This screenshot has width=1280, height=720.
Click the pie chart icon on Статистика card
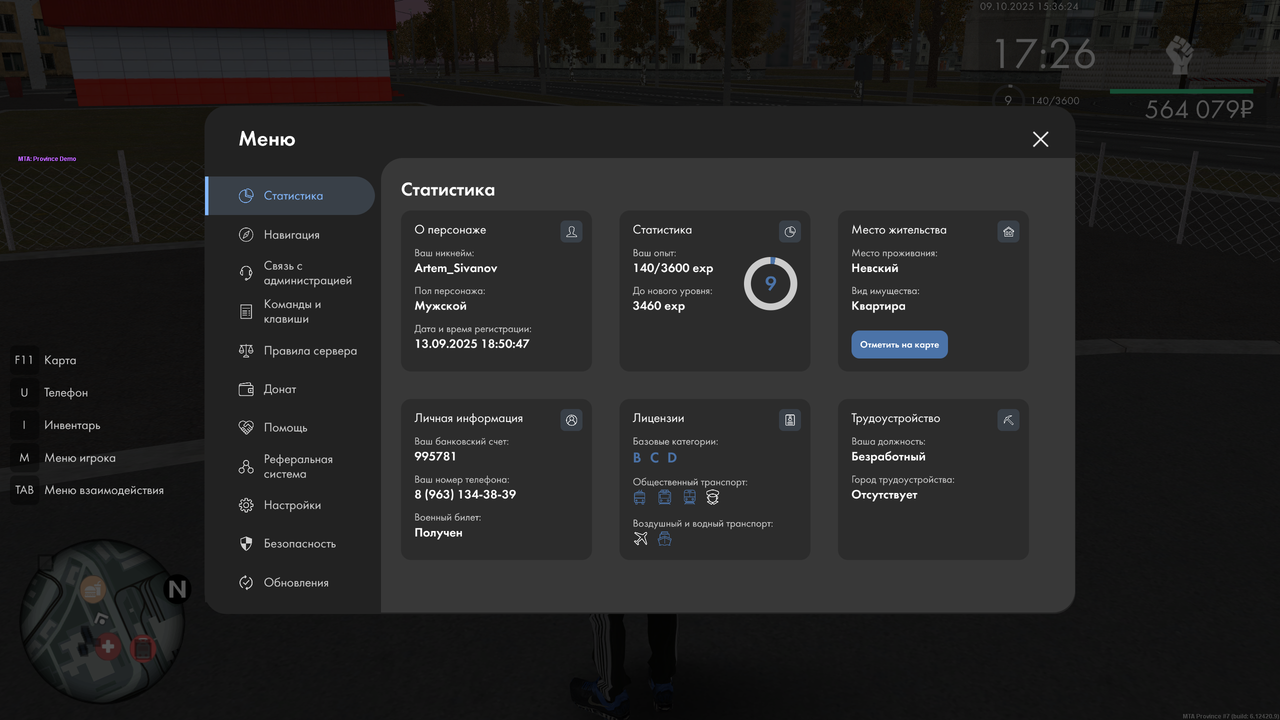click(790, 232)
